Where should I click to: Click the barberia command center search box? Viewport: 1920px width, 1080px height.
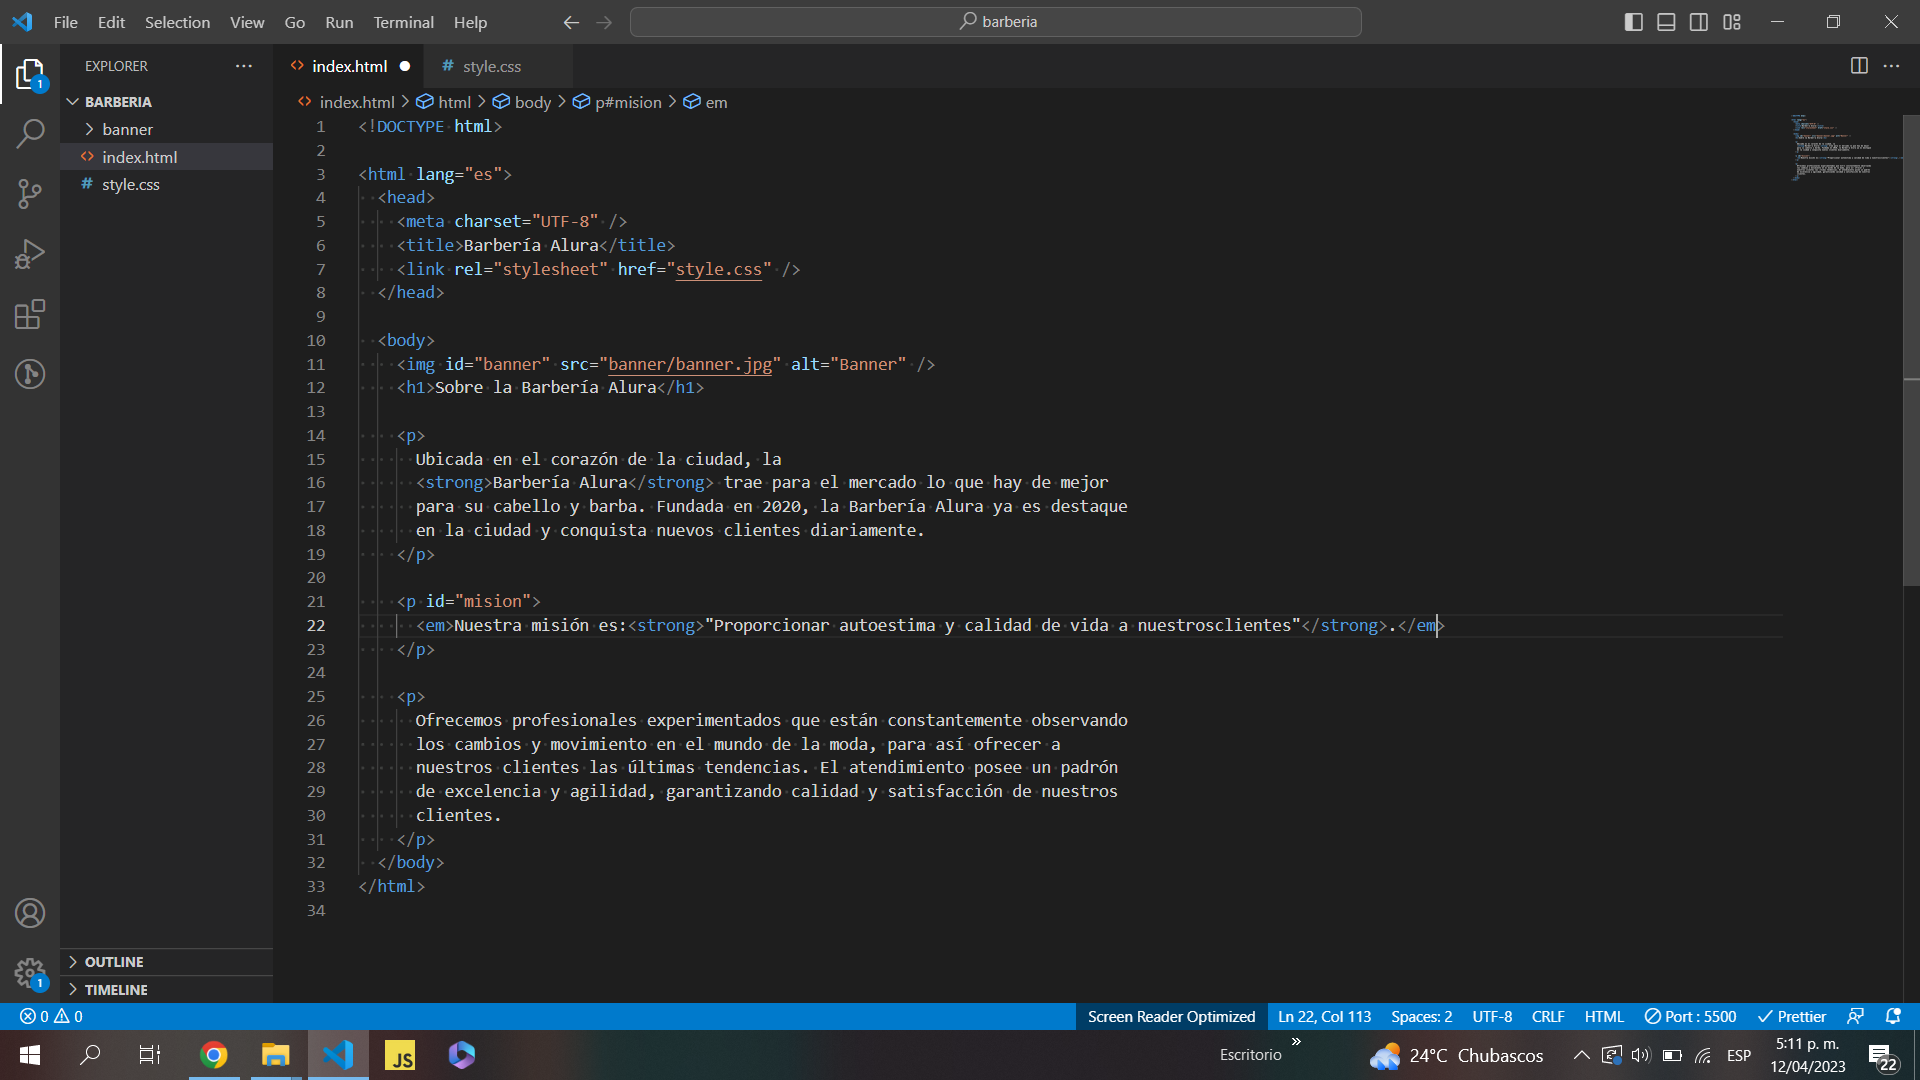[x=995, y=22]
